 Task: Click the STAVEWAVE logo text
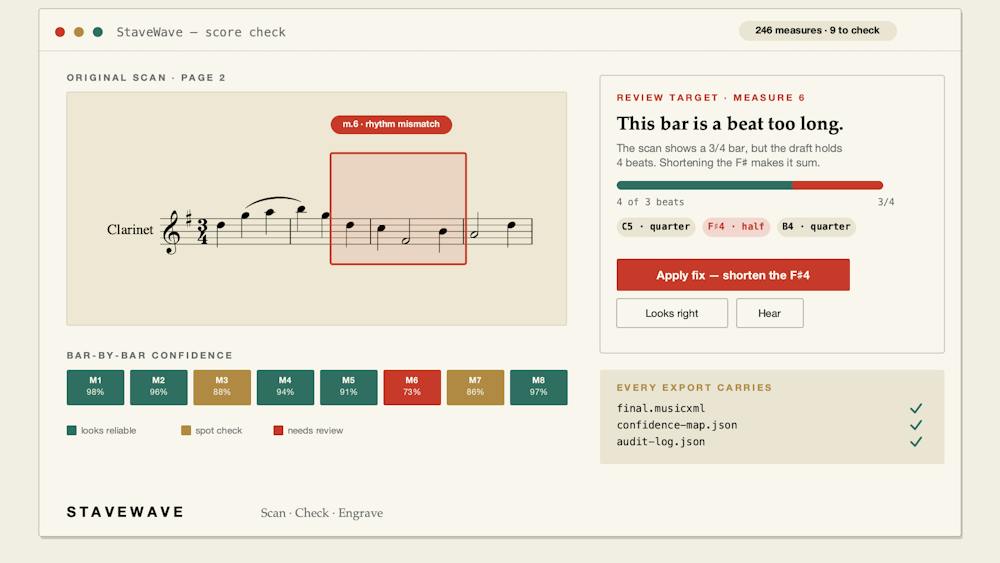(x=126, y=512)
